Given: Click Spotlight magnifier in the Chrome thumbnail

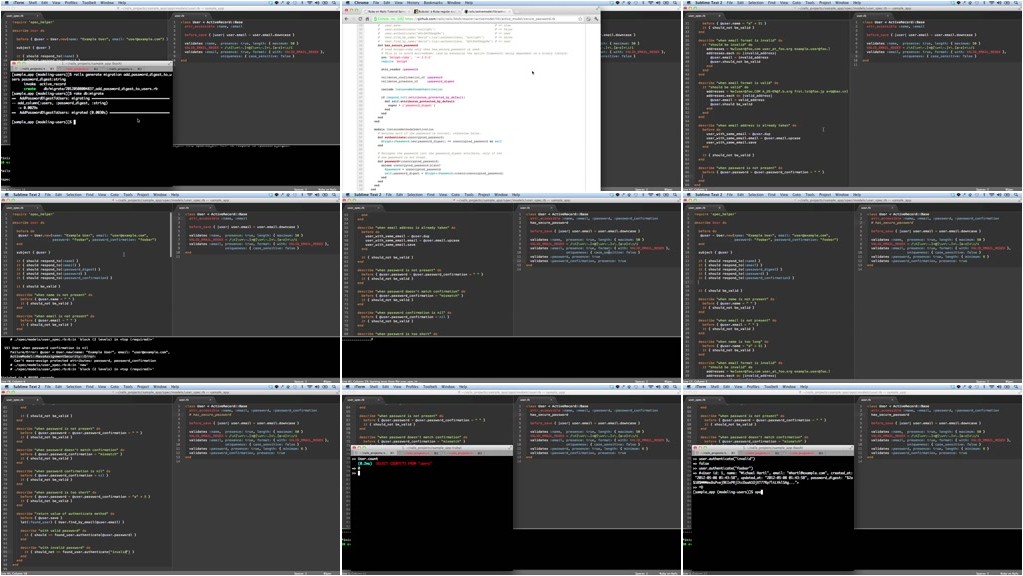Looking at the screenshot, I should click(x=675, y=3).
